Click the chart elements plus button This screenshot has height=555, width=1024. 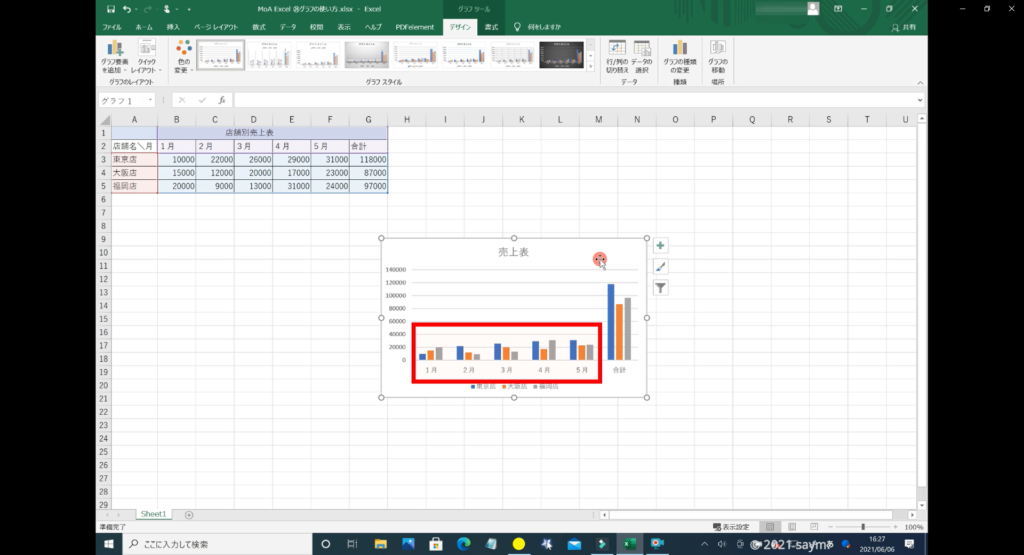[x=660, y=246]
